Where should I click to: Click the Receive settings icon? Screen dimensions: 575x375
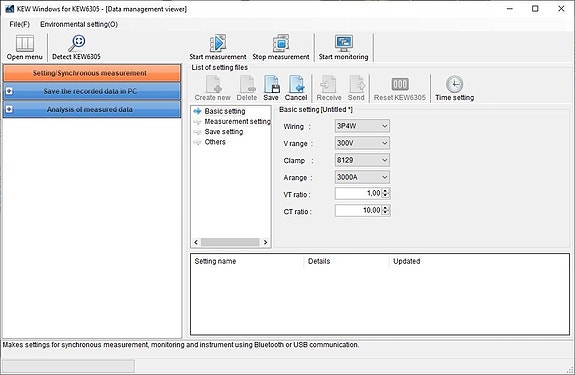pos(328,84)
